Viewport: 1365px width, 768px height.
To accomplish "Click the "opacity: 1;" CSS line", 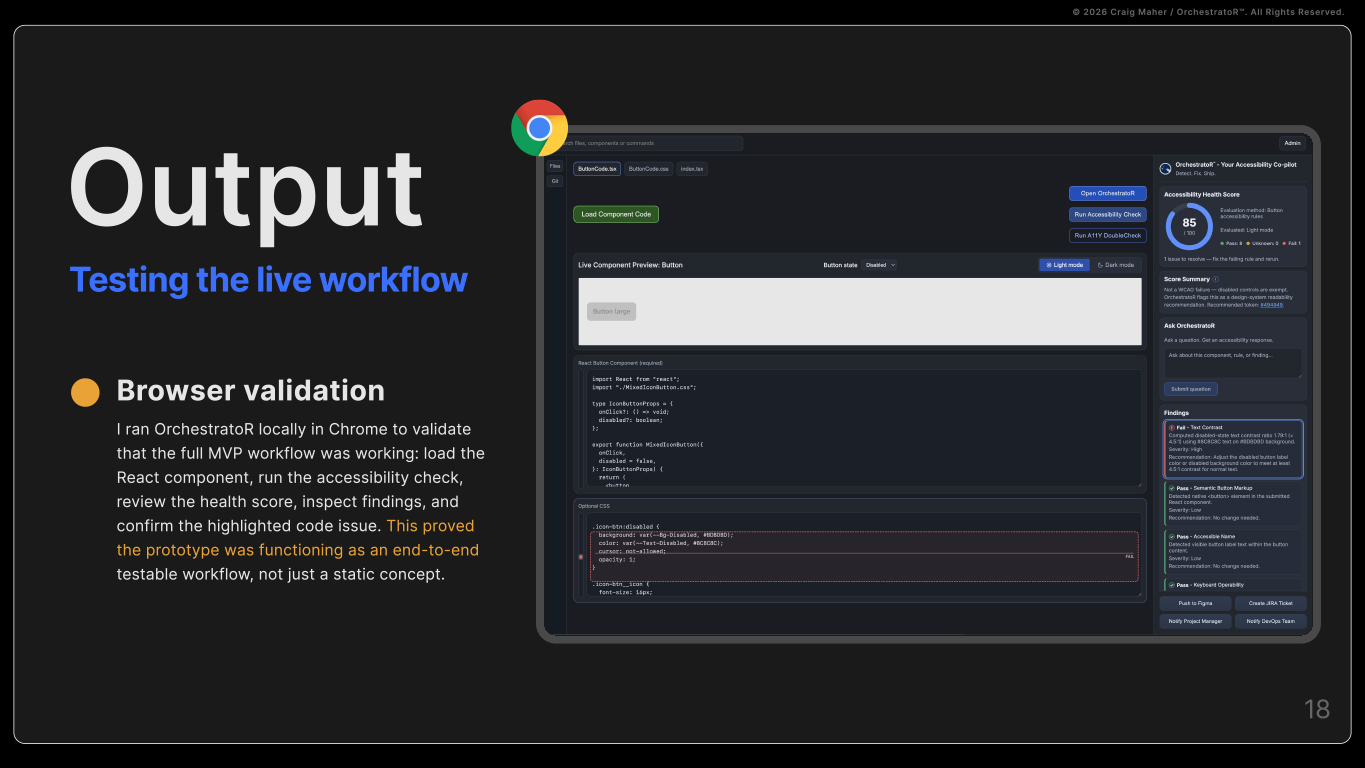I will click(x=619, y=560).
